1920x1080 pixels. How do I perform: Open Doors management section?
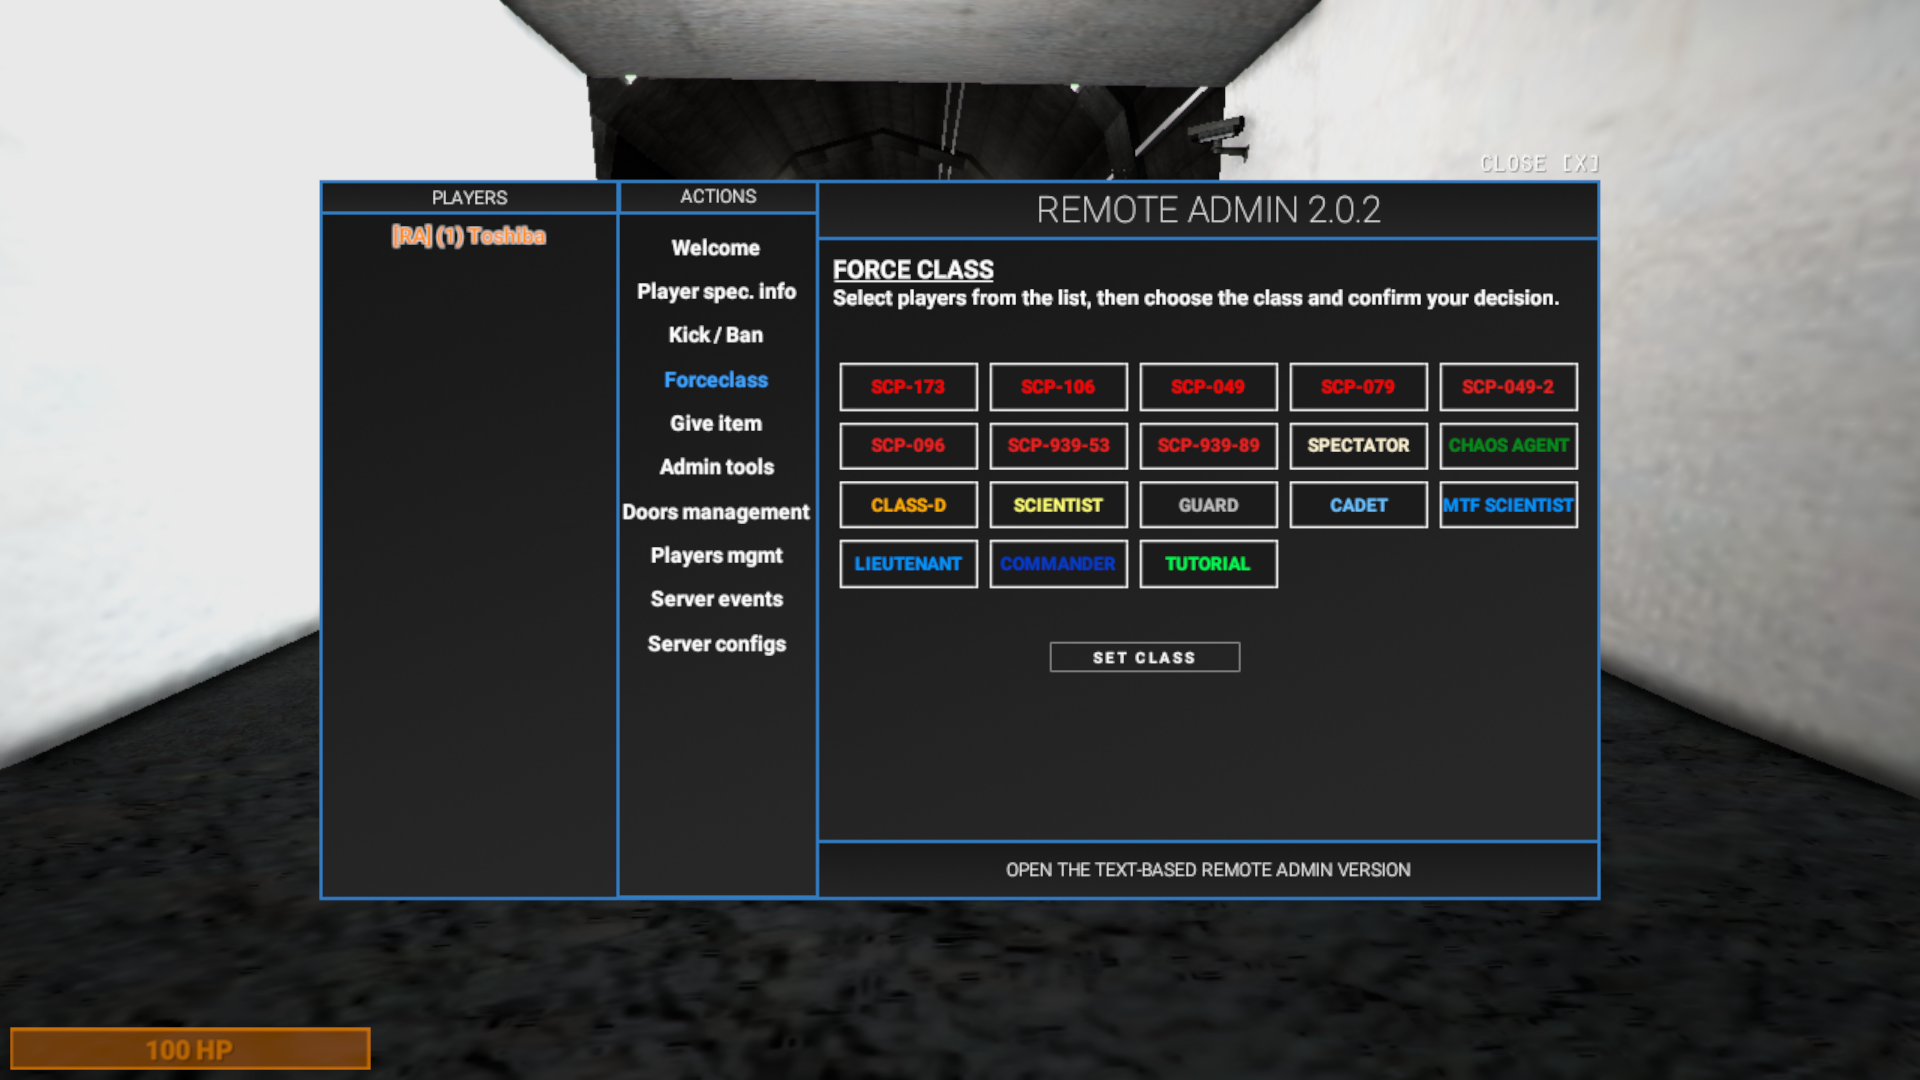click(x=716, y=512)
